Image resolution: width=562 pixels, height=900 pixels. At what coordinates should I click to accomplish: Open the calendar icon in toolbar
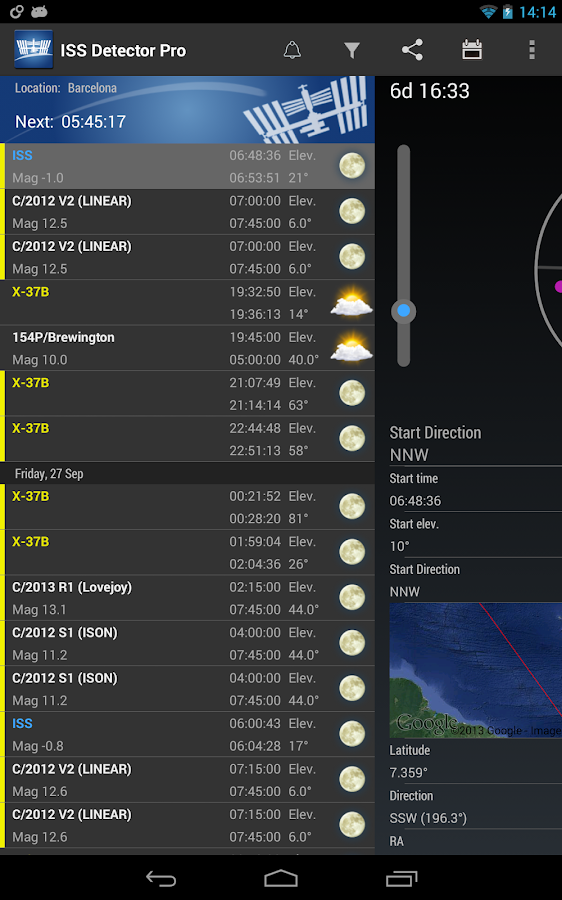pos(472,50)
